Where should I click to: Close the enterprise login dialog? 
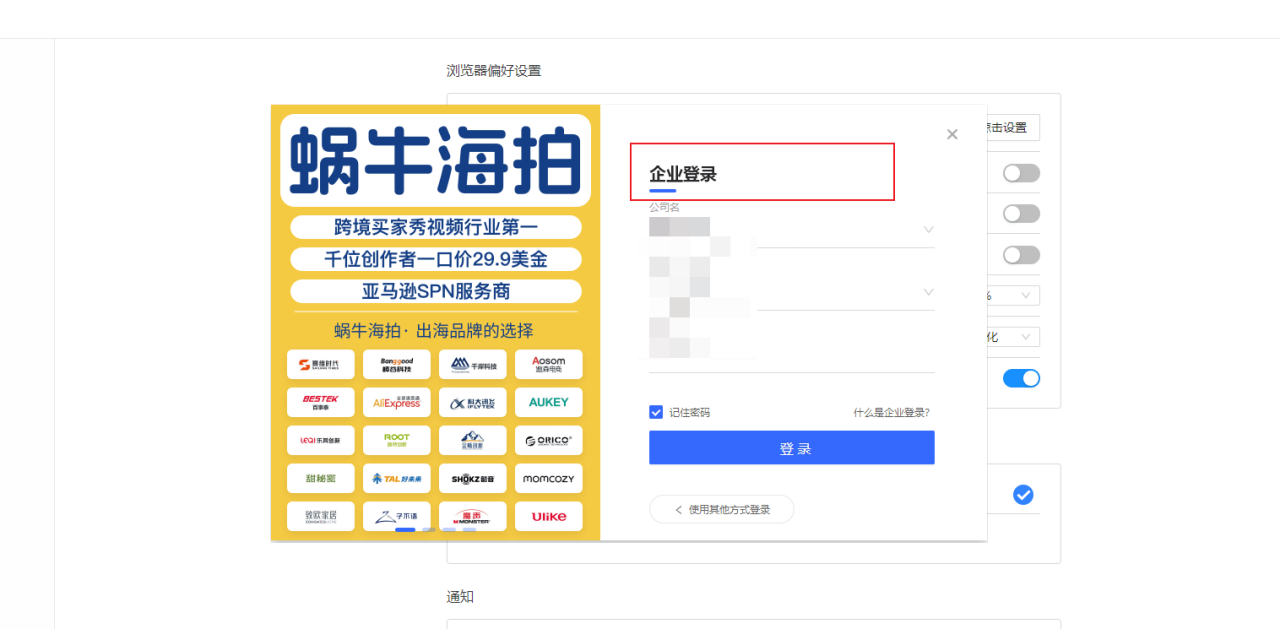pos(952,134)
